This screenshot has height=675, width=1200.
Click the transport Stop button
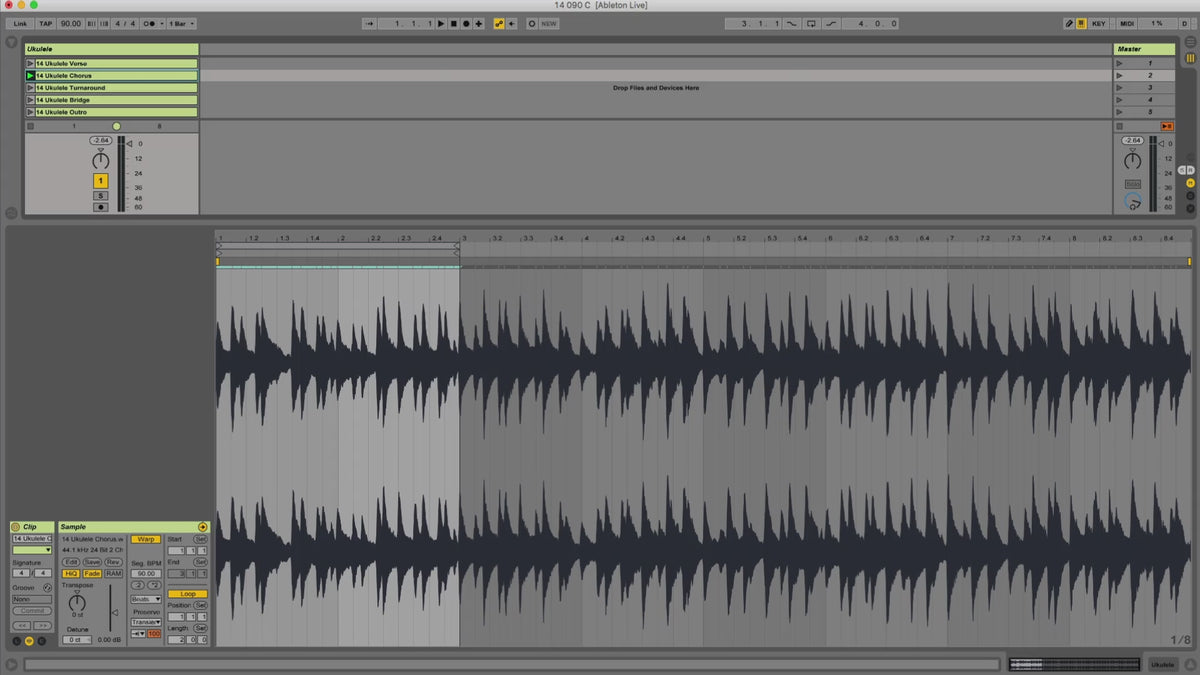(x=453, y=23)
